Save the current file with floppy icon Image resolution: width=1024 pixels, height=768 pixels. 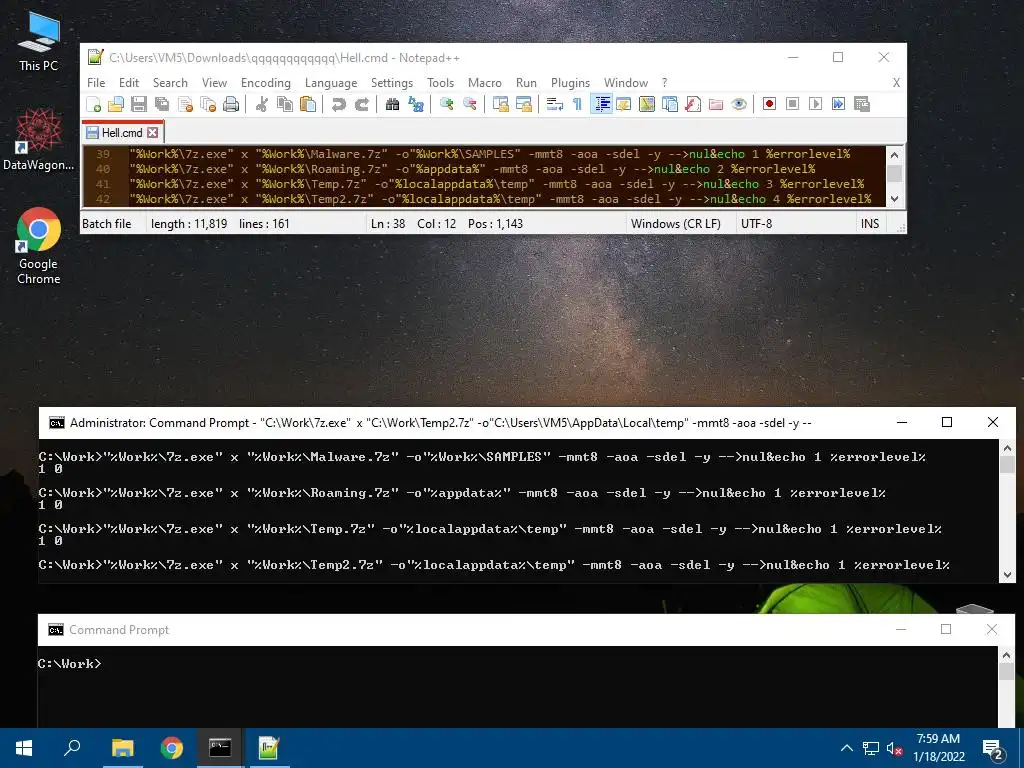(x=138, y=104)
